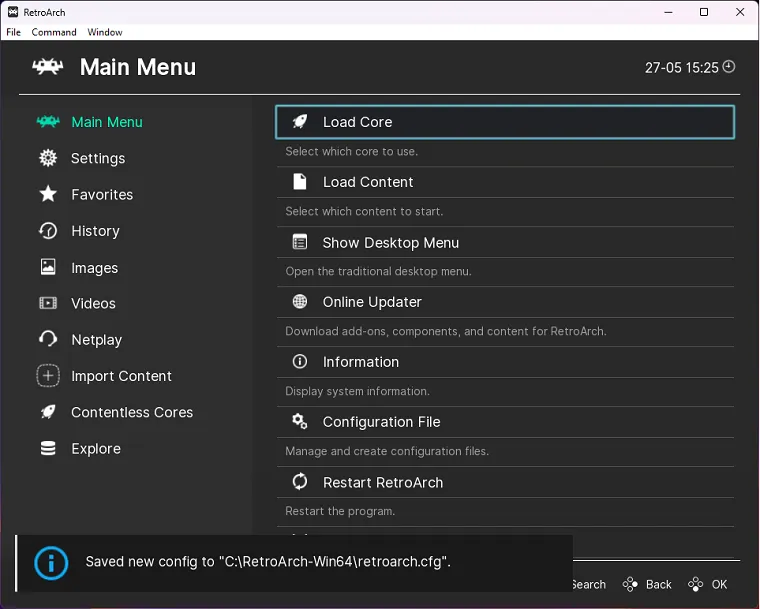The height and width of the screenshot is (609, 760).
Task: Click 'Restart the program.' description
Action: 340,511
